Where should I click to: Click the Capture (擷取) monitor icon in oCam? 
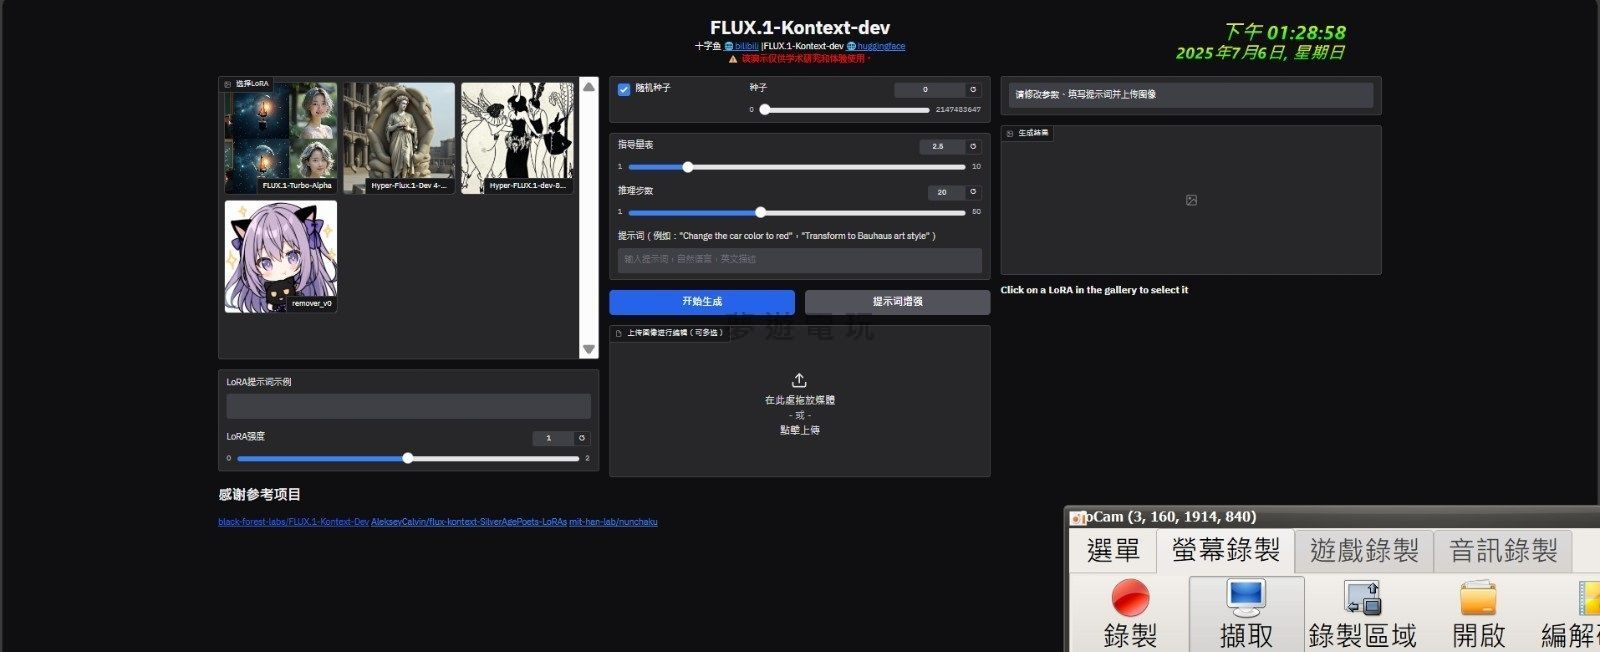pos(1246,598)
